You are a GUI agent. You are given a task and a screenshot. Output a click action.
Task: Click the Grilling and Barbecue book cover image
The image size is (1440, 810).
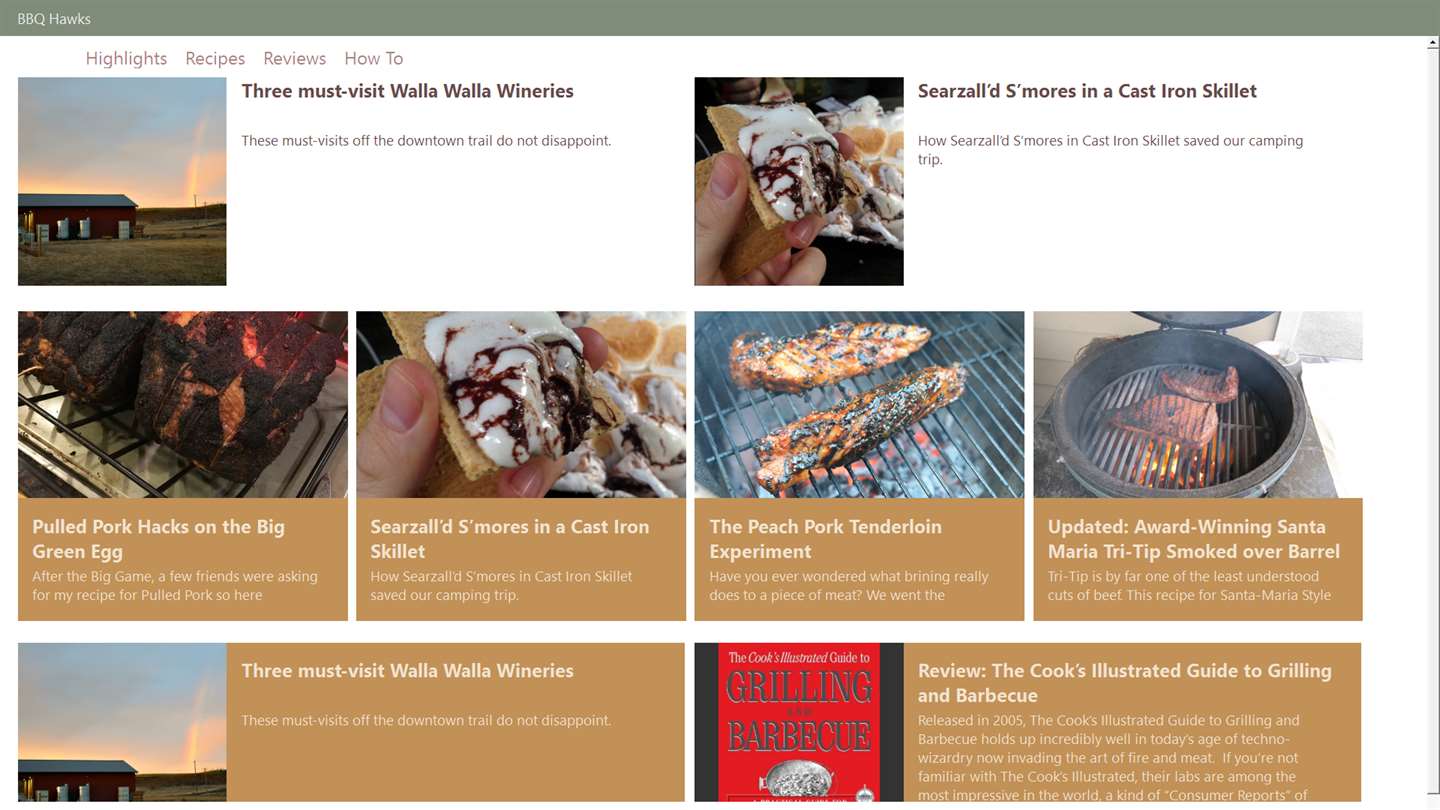click(x=799, y=722)
